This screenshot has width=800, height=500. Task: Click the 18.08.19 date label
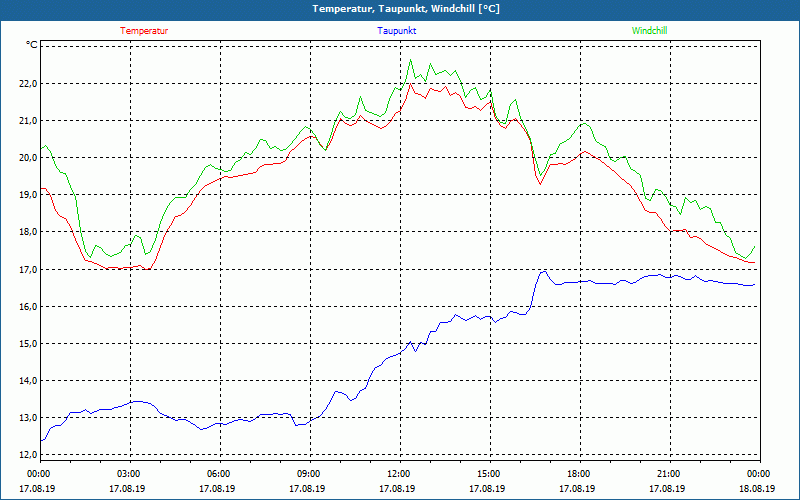tap(757, 488)
